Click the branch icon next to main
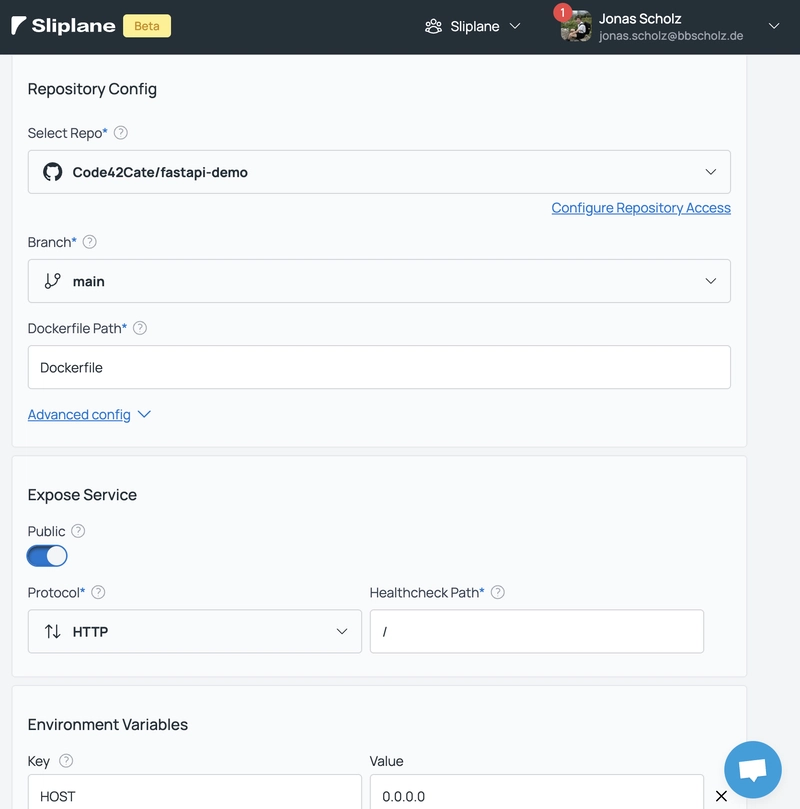800x809 pixels. click(51, 281)
